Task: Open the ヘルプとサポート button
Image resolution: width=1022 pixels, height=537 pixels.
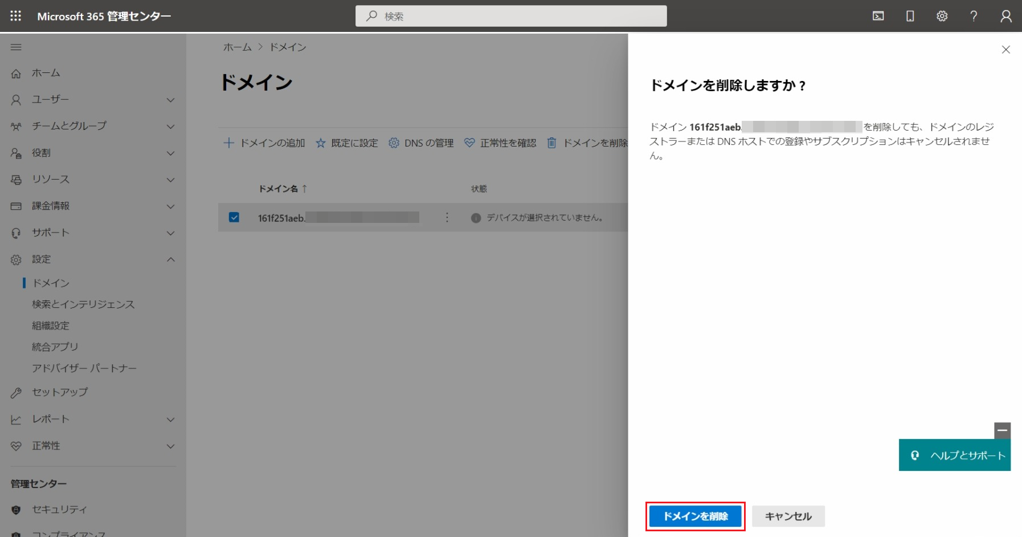Action: coord(955,455)
